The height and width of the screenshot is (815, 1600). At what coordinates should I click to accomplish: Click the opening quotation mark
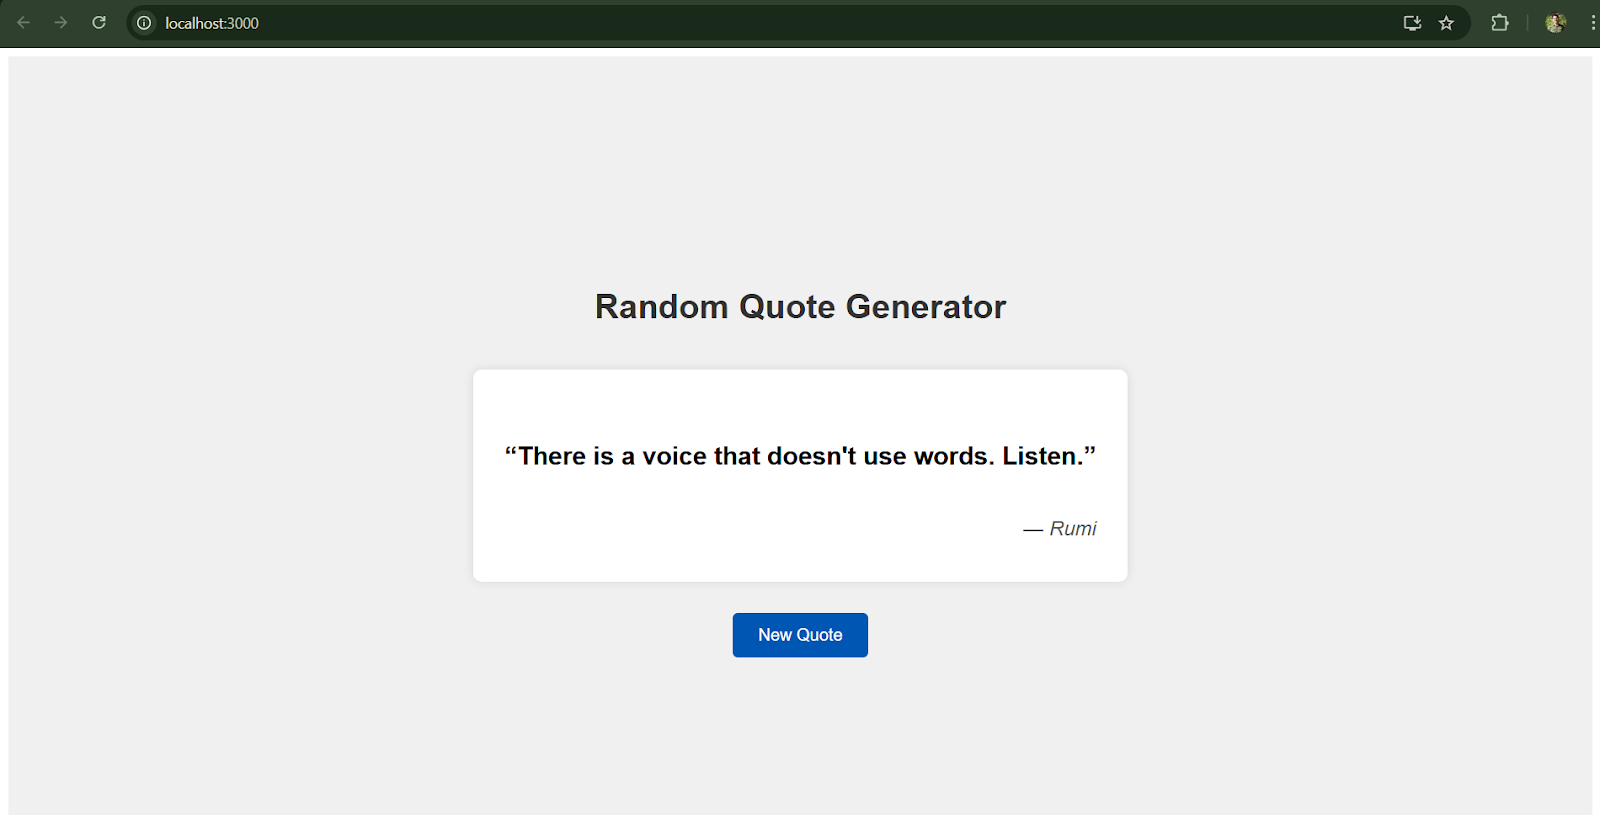coord(510,454)
